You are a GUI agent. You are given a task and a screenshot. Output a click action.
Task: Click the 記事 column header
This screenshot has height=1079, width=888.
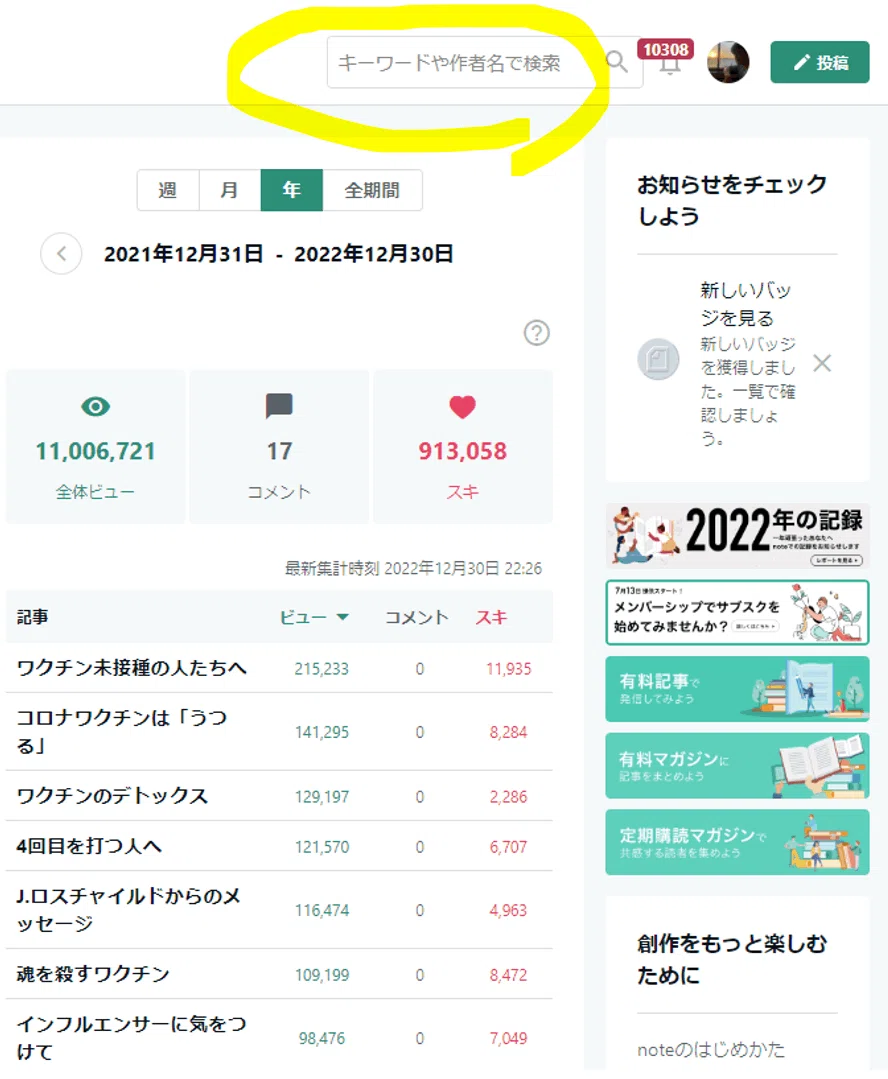point(32,617)
